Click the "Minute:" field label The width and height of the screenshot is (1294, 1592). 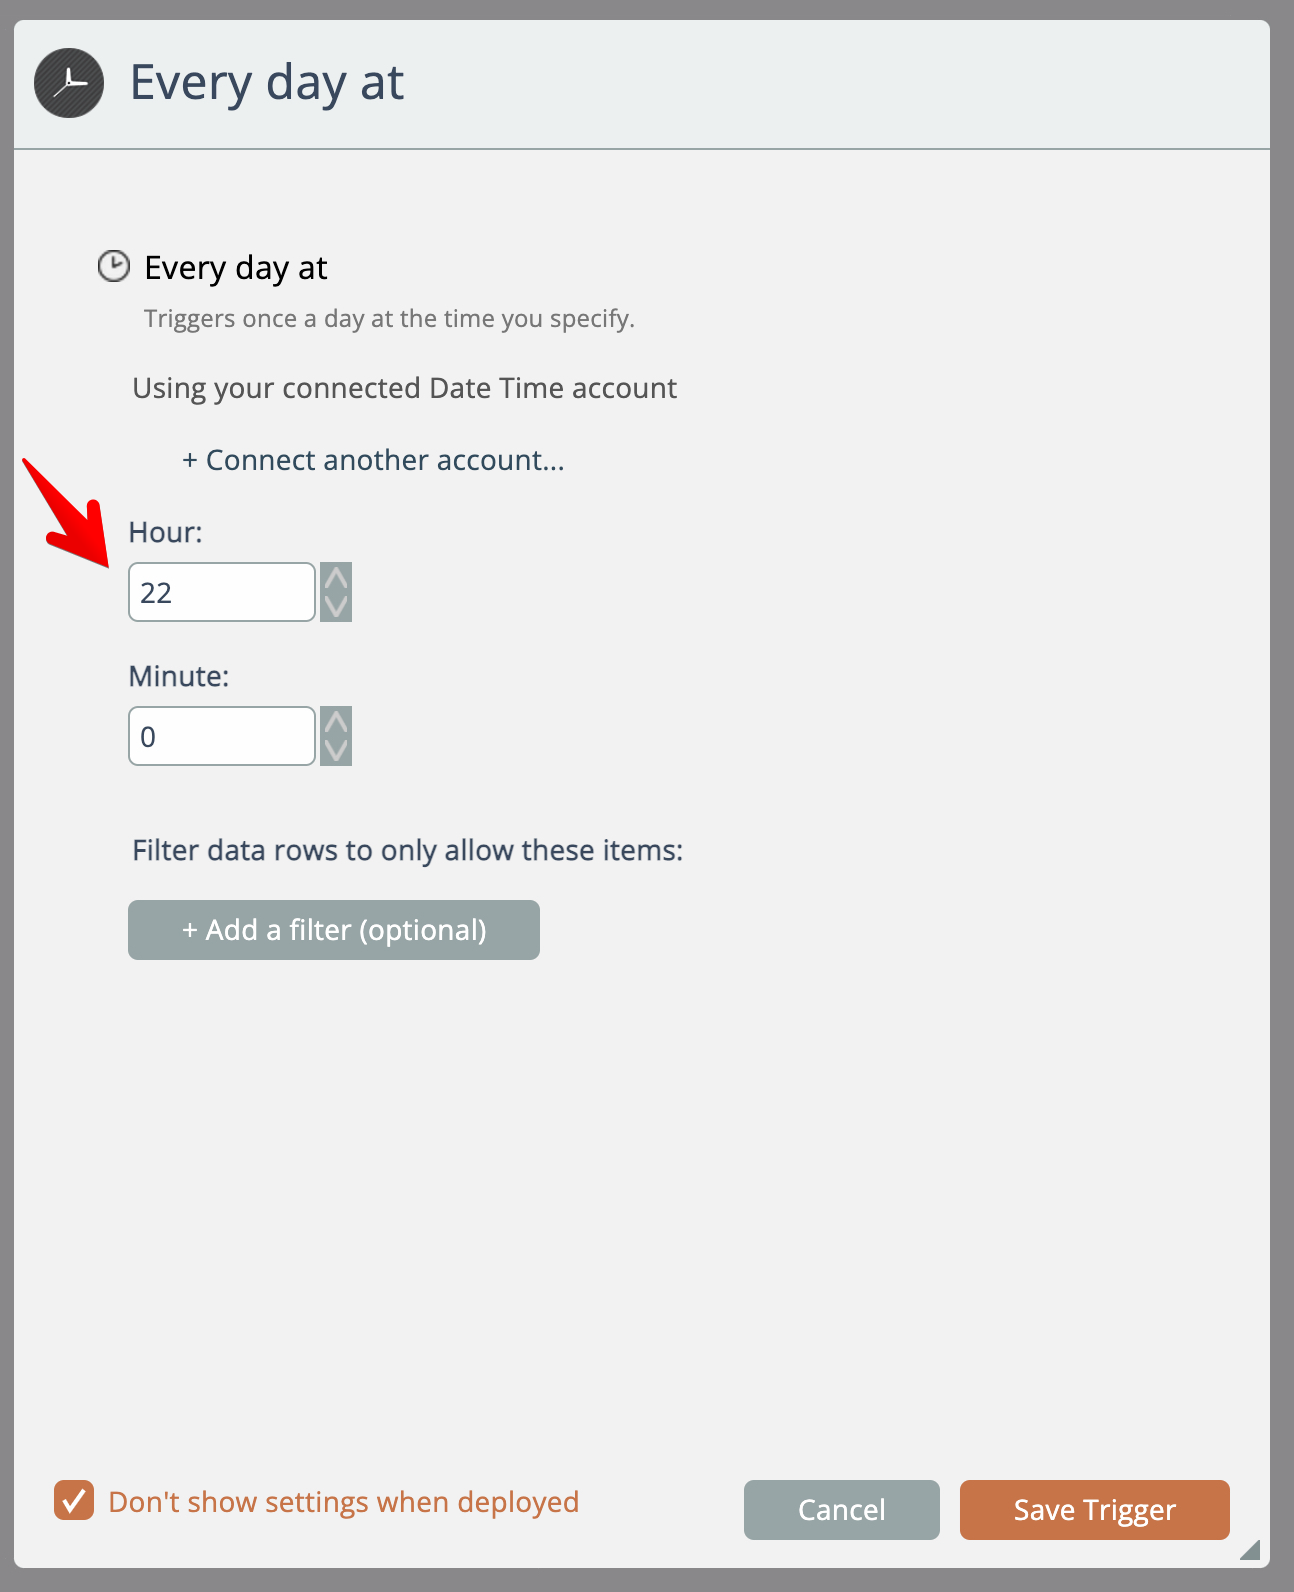pos(179,676)
